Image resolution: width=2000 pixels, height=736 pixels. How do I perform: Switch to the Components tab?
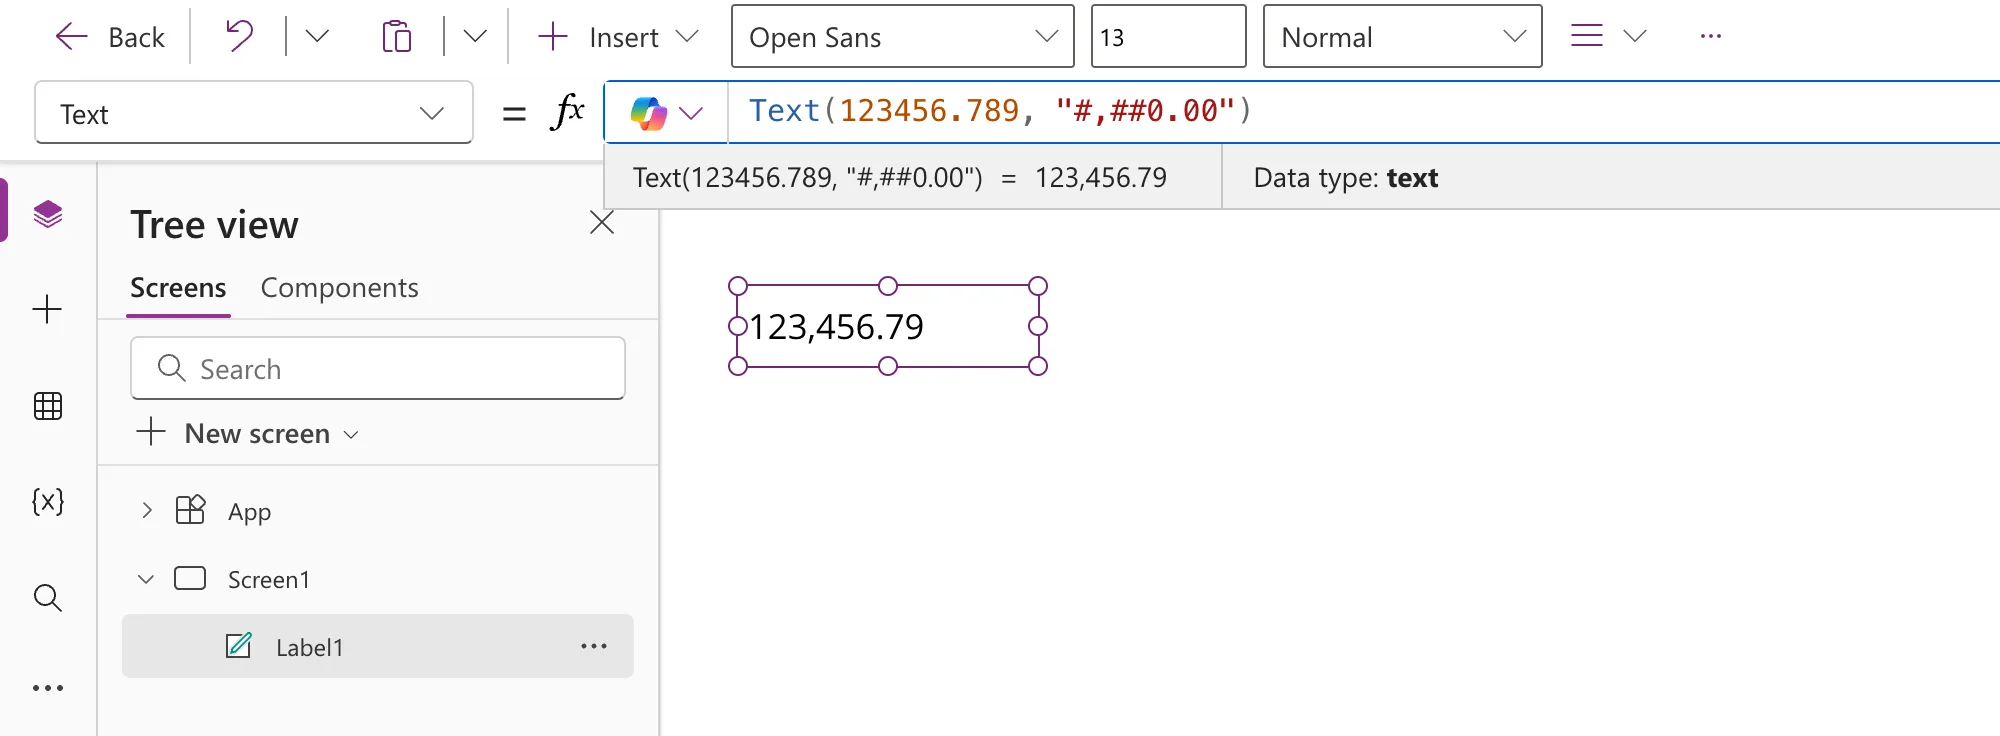point(339,288)
